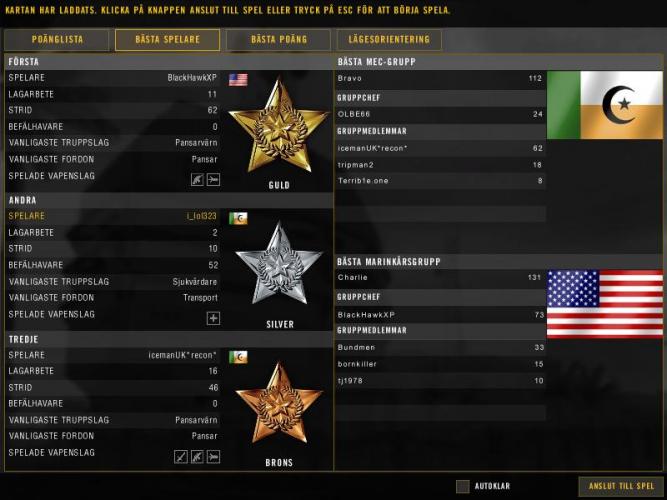Screen dimensions: 667x500
Task: Toggle the Autoklar checkbox
Action: (462, 486)
